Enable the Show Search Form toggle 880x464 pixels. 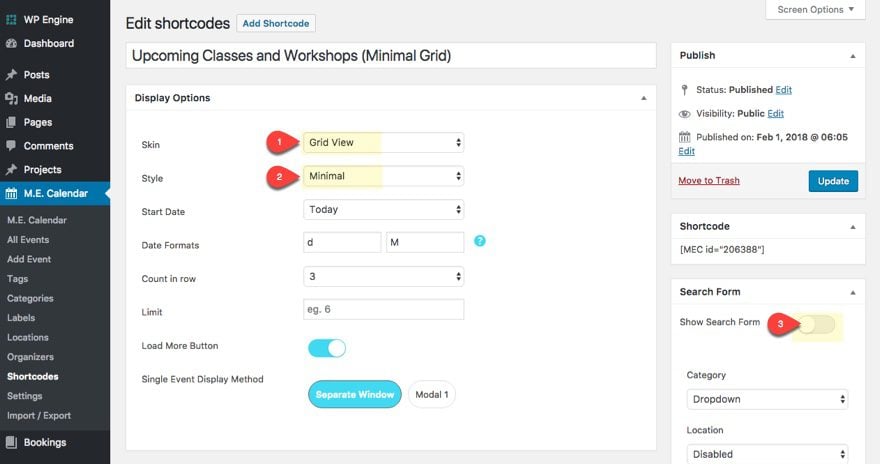click(x=817, y=324)
